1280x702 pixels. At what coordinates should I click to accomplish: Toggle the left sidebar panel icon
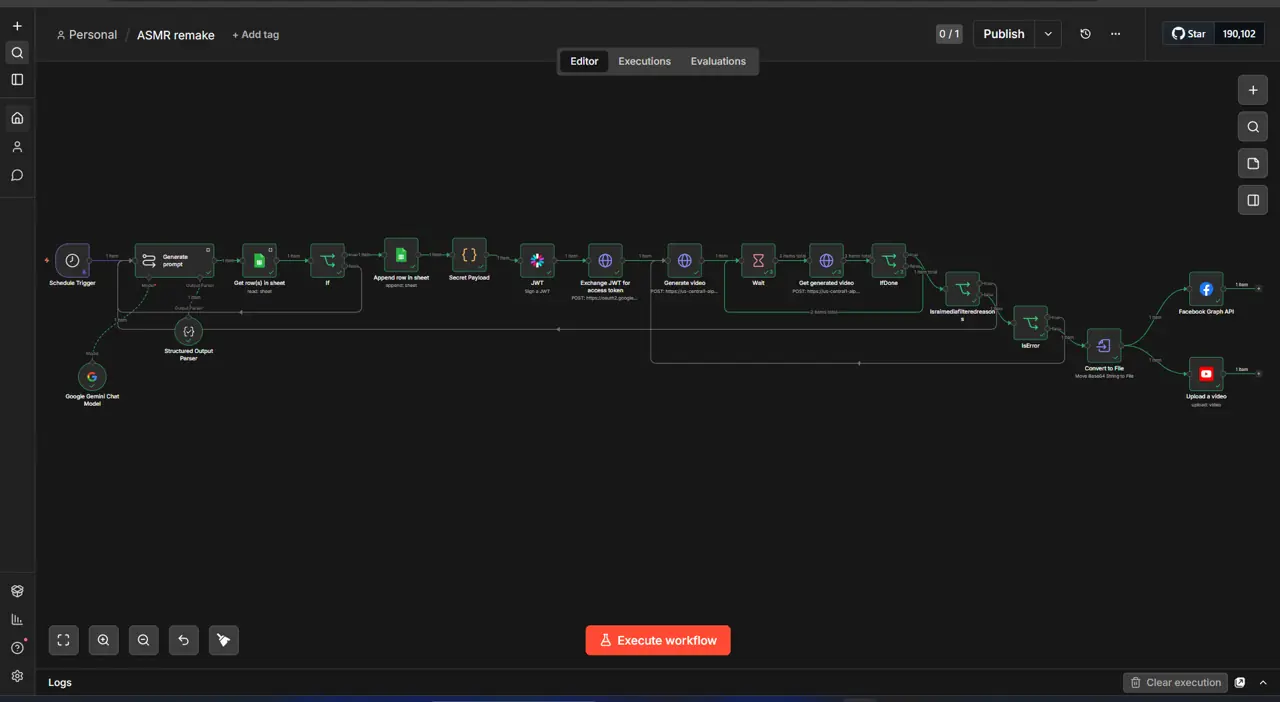[17, 79]
